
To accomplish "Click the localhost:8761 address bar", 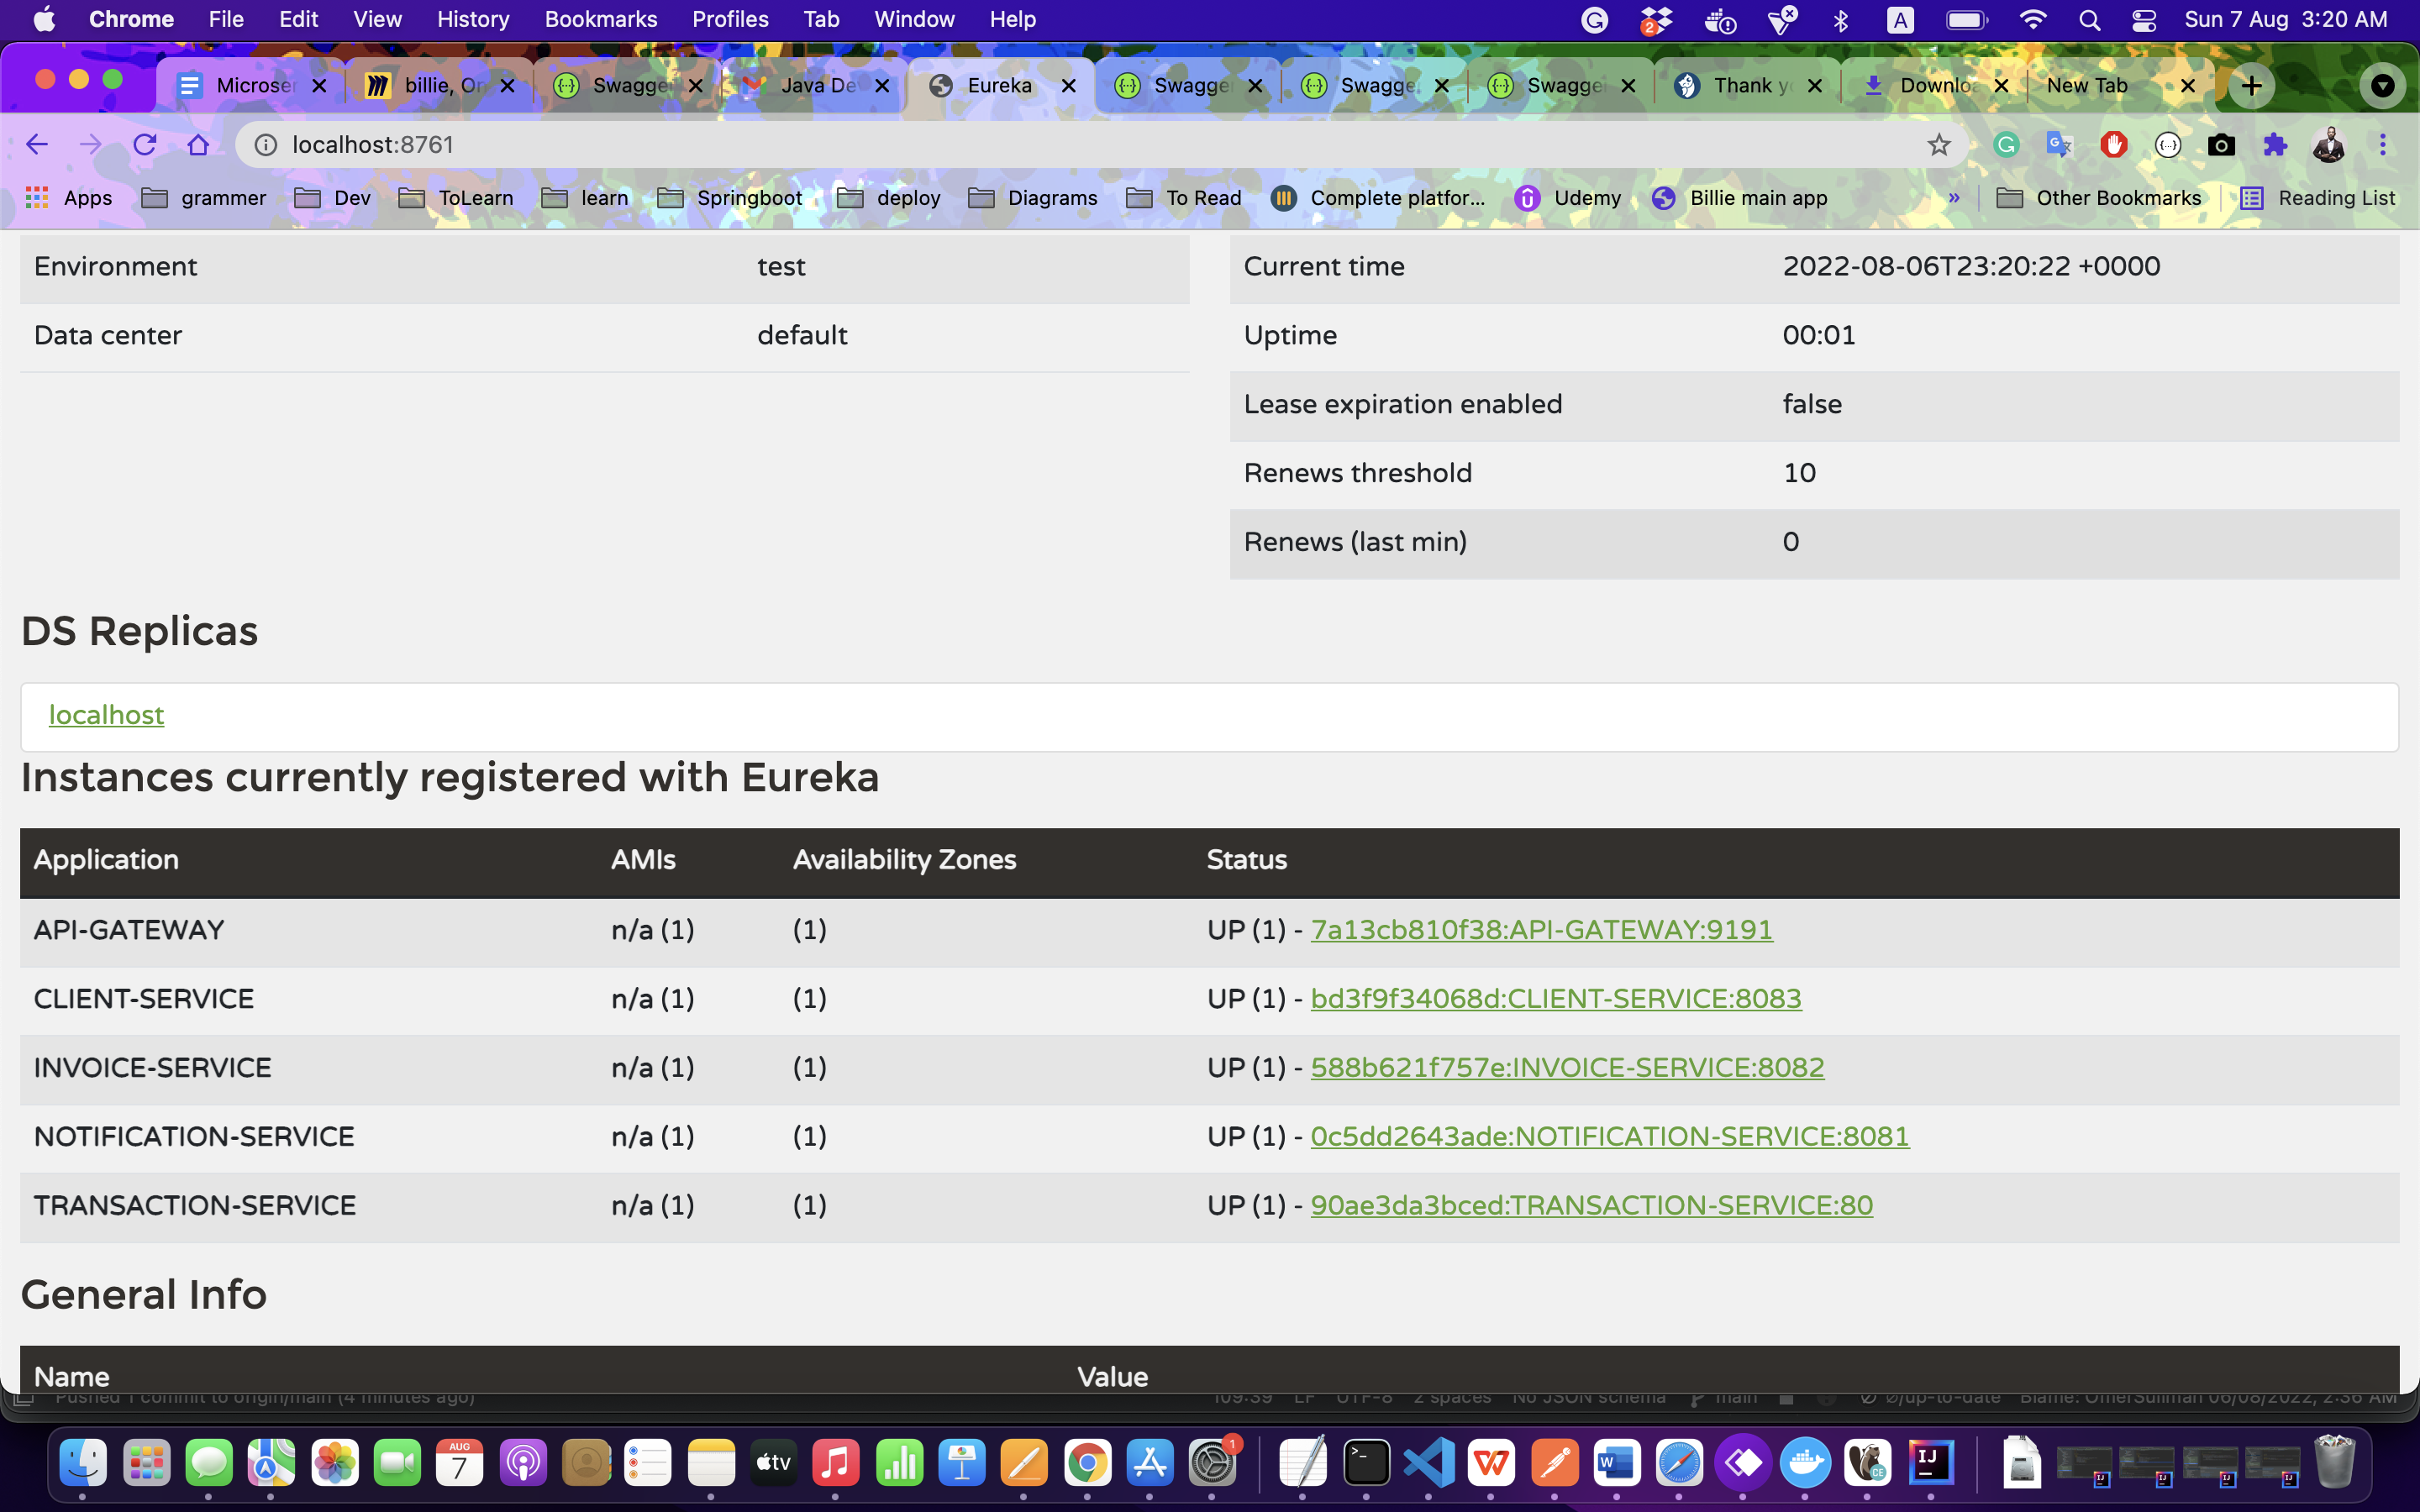I will click(x=1000, y=145).
